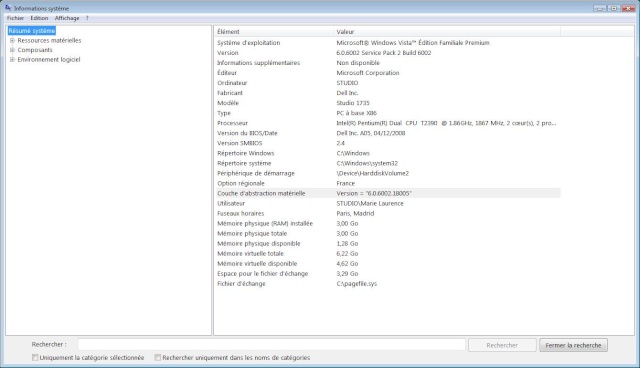Click the Informations système title bar icon

[8, 8]
